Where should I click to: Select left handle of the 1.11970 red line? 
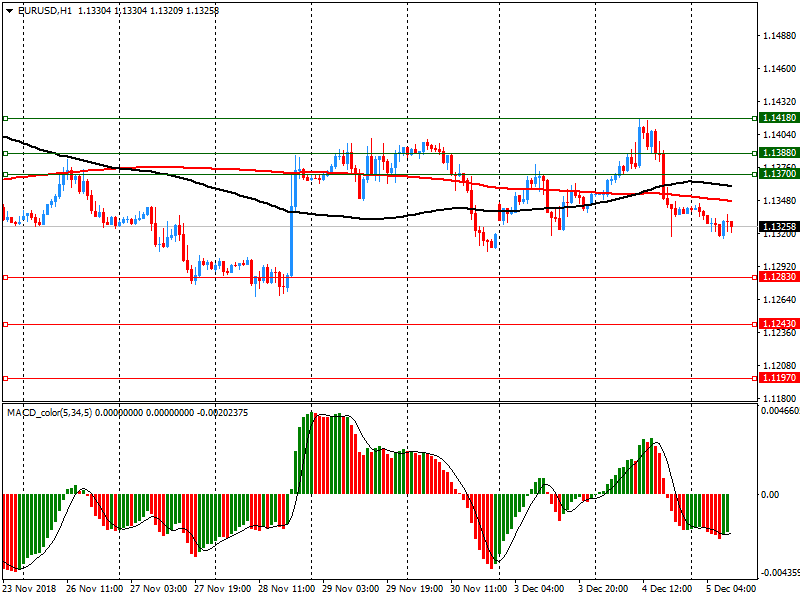tap(5, 378)
